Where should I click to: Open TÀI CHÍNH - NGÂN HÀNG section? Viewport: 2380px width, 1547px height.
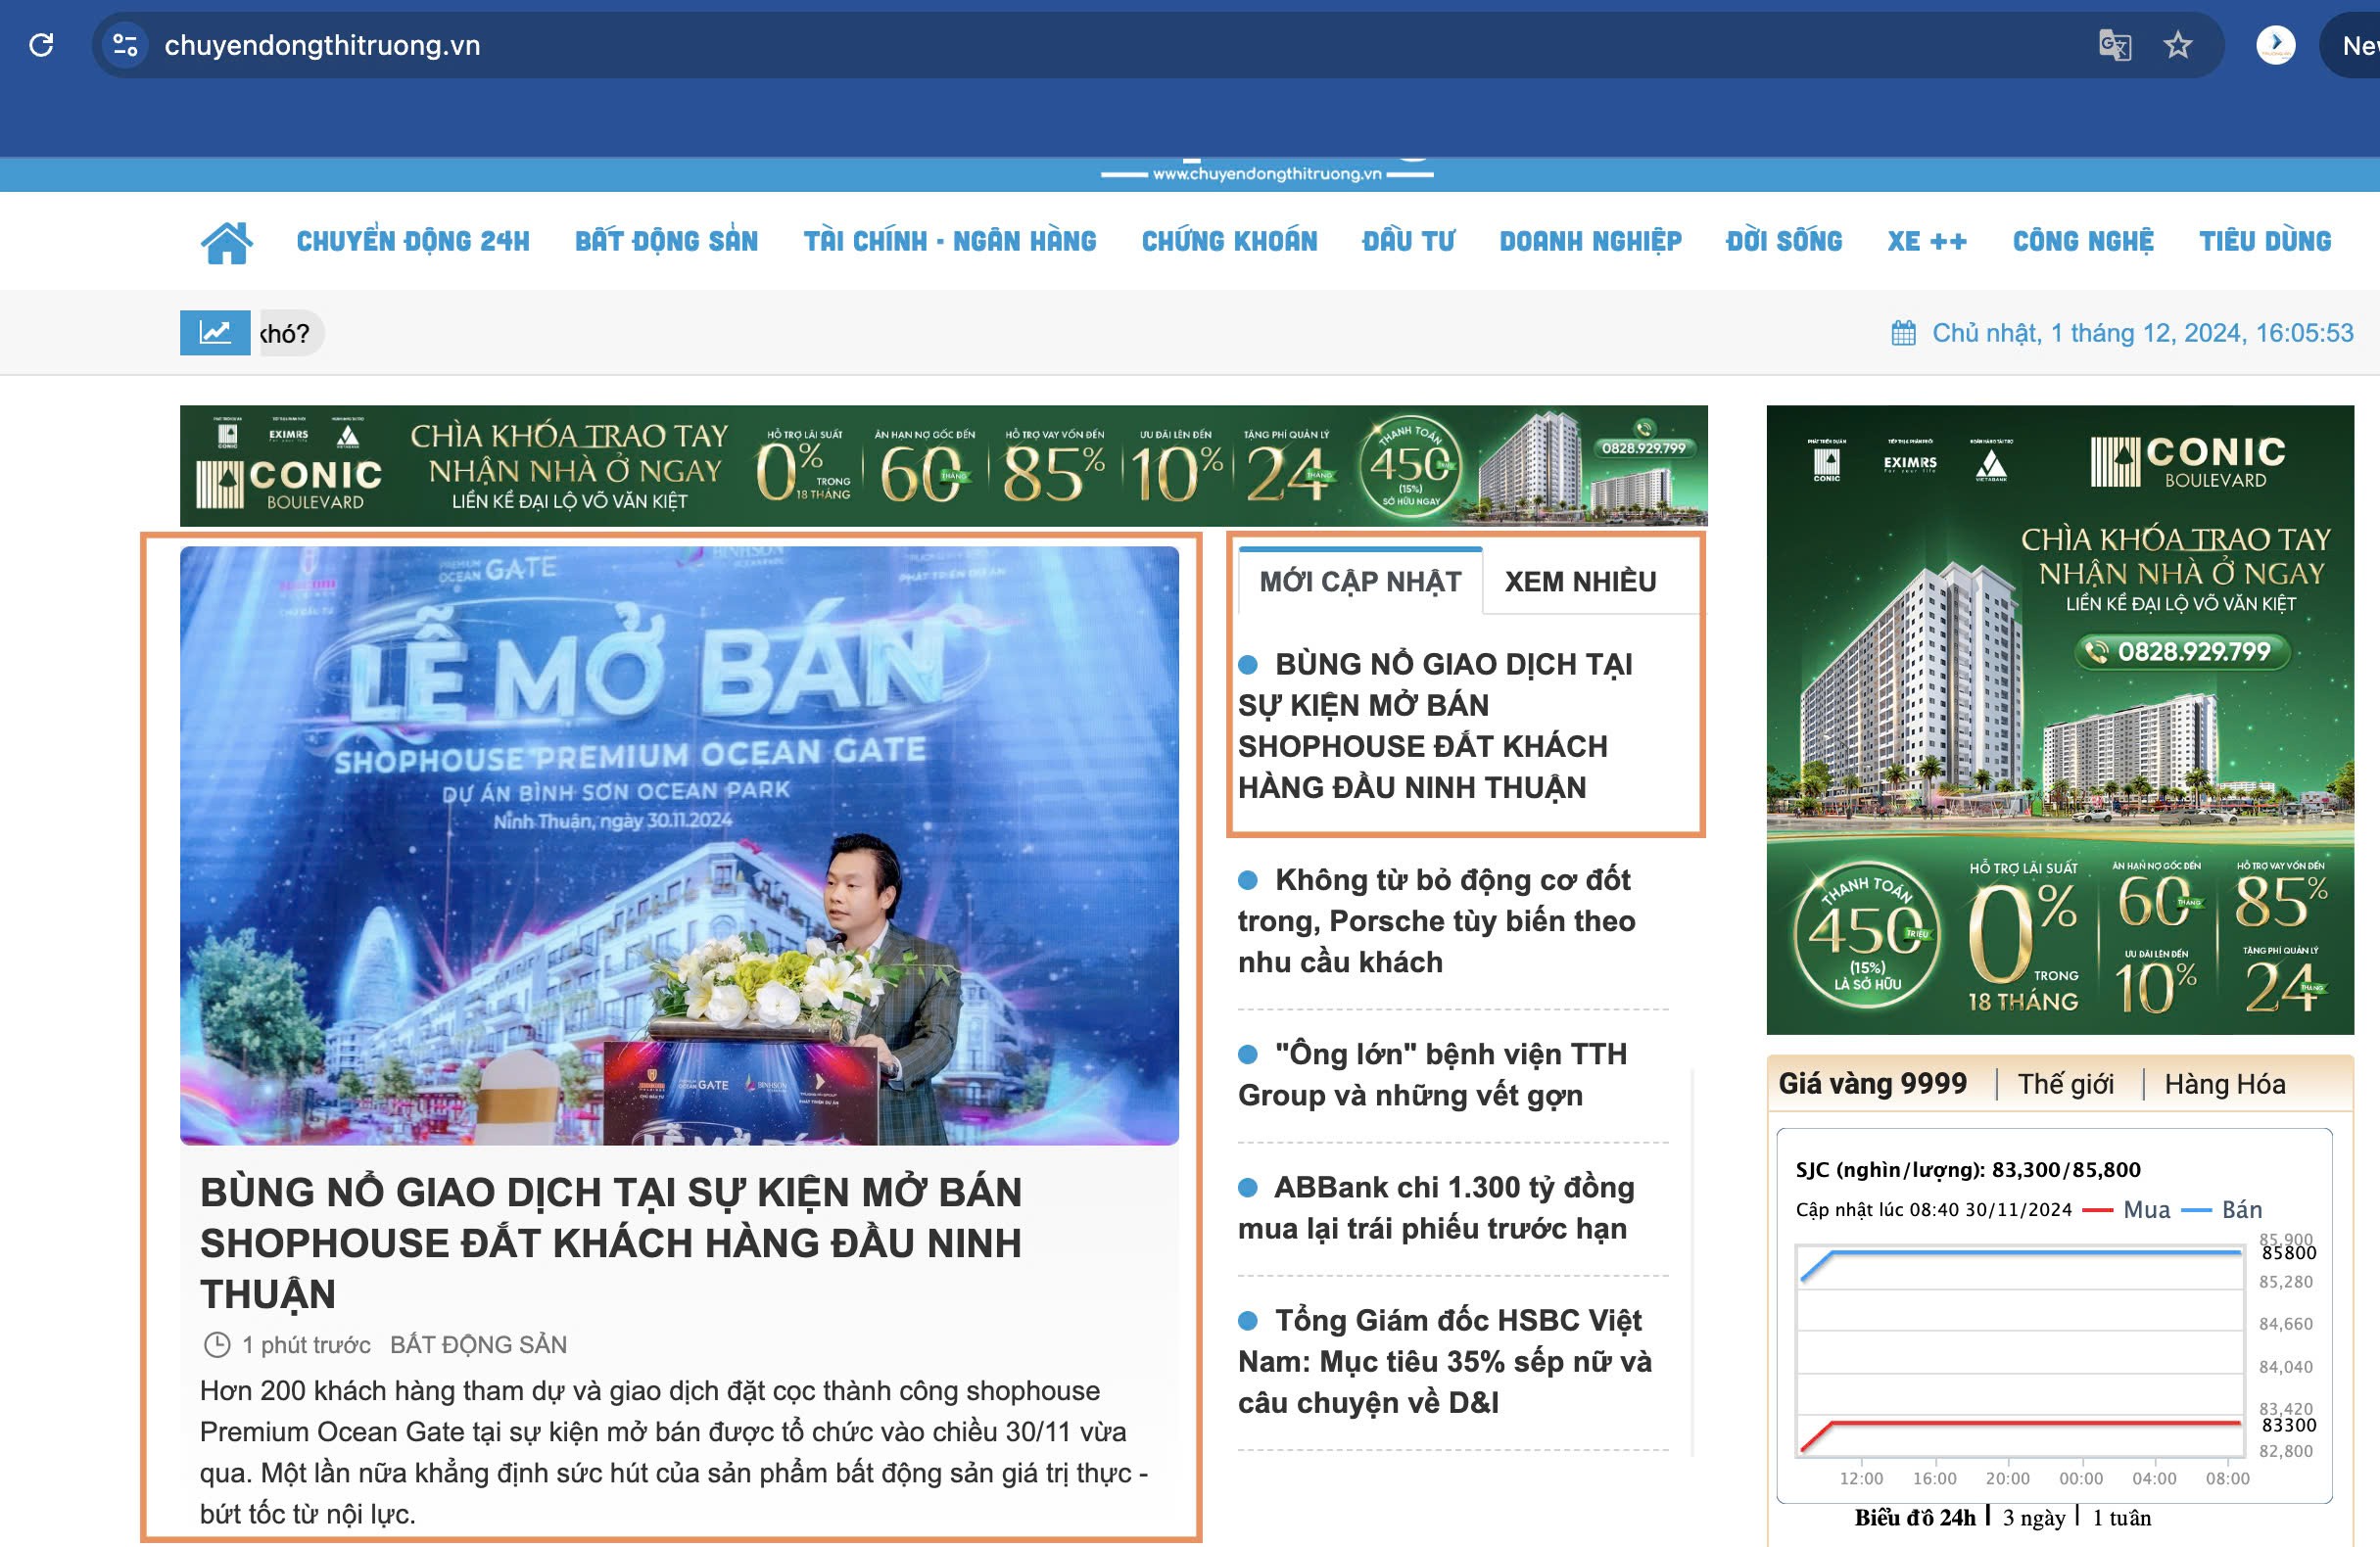[x=950, y=241]
